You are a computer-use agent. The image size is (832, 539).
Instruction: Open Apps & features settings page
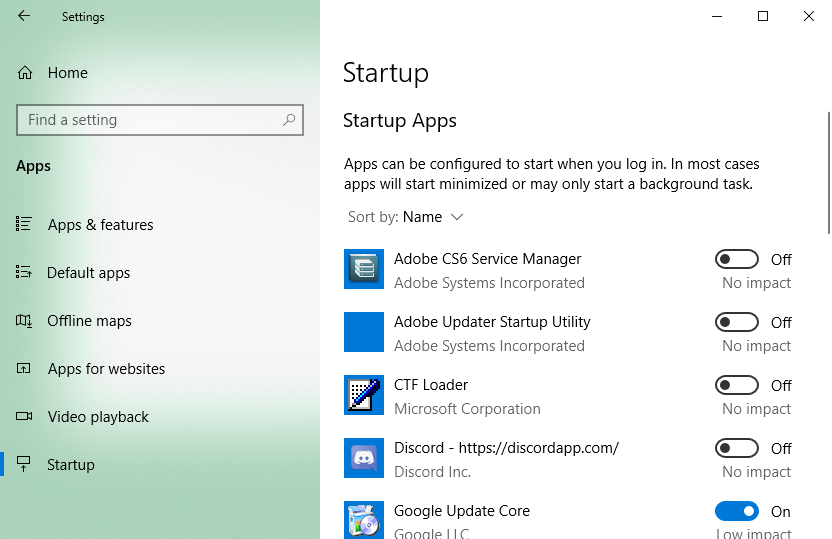pyautogui.click(x=100, y=225)
